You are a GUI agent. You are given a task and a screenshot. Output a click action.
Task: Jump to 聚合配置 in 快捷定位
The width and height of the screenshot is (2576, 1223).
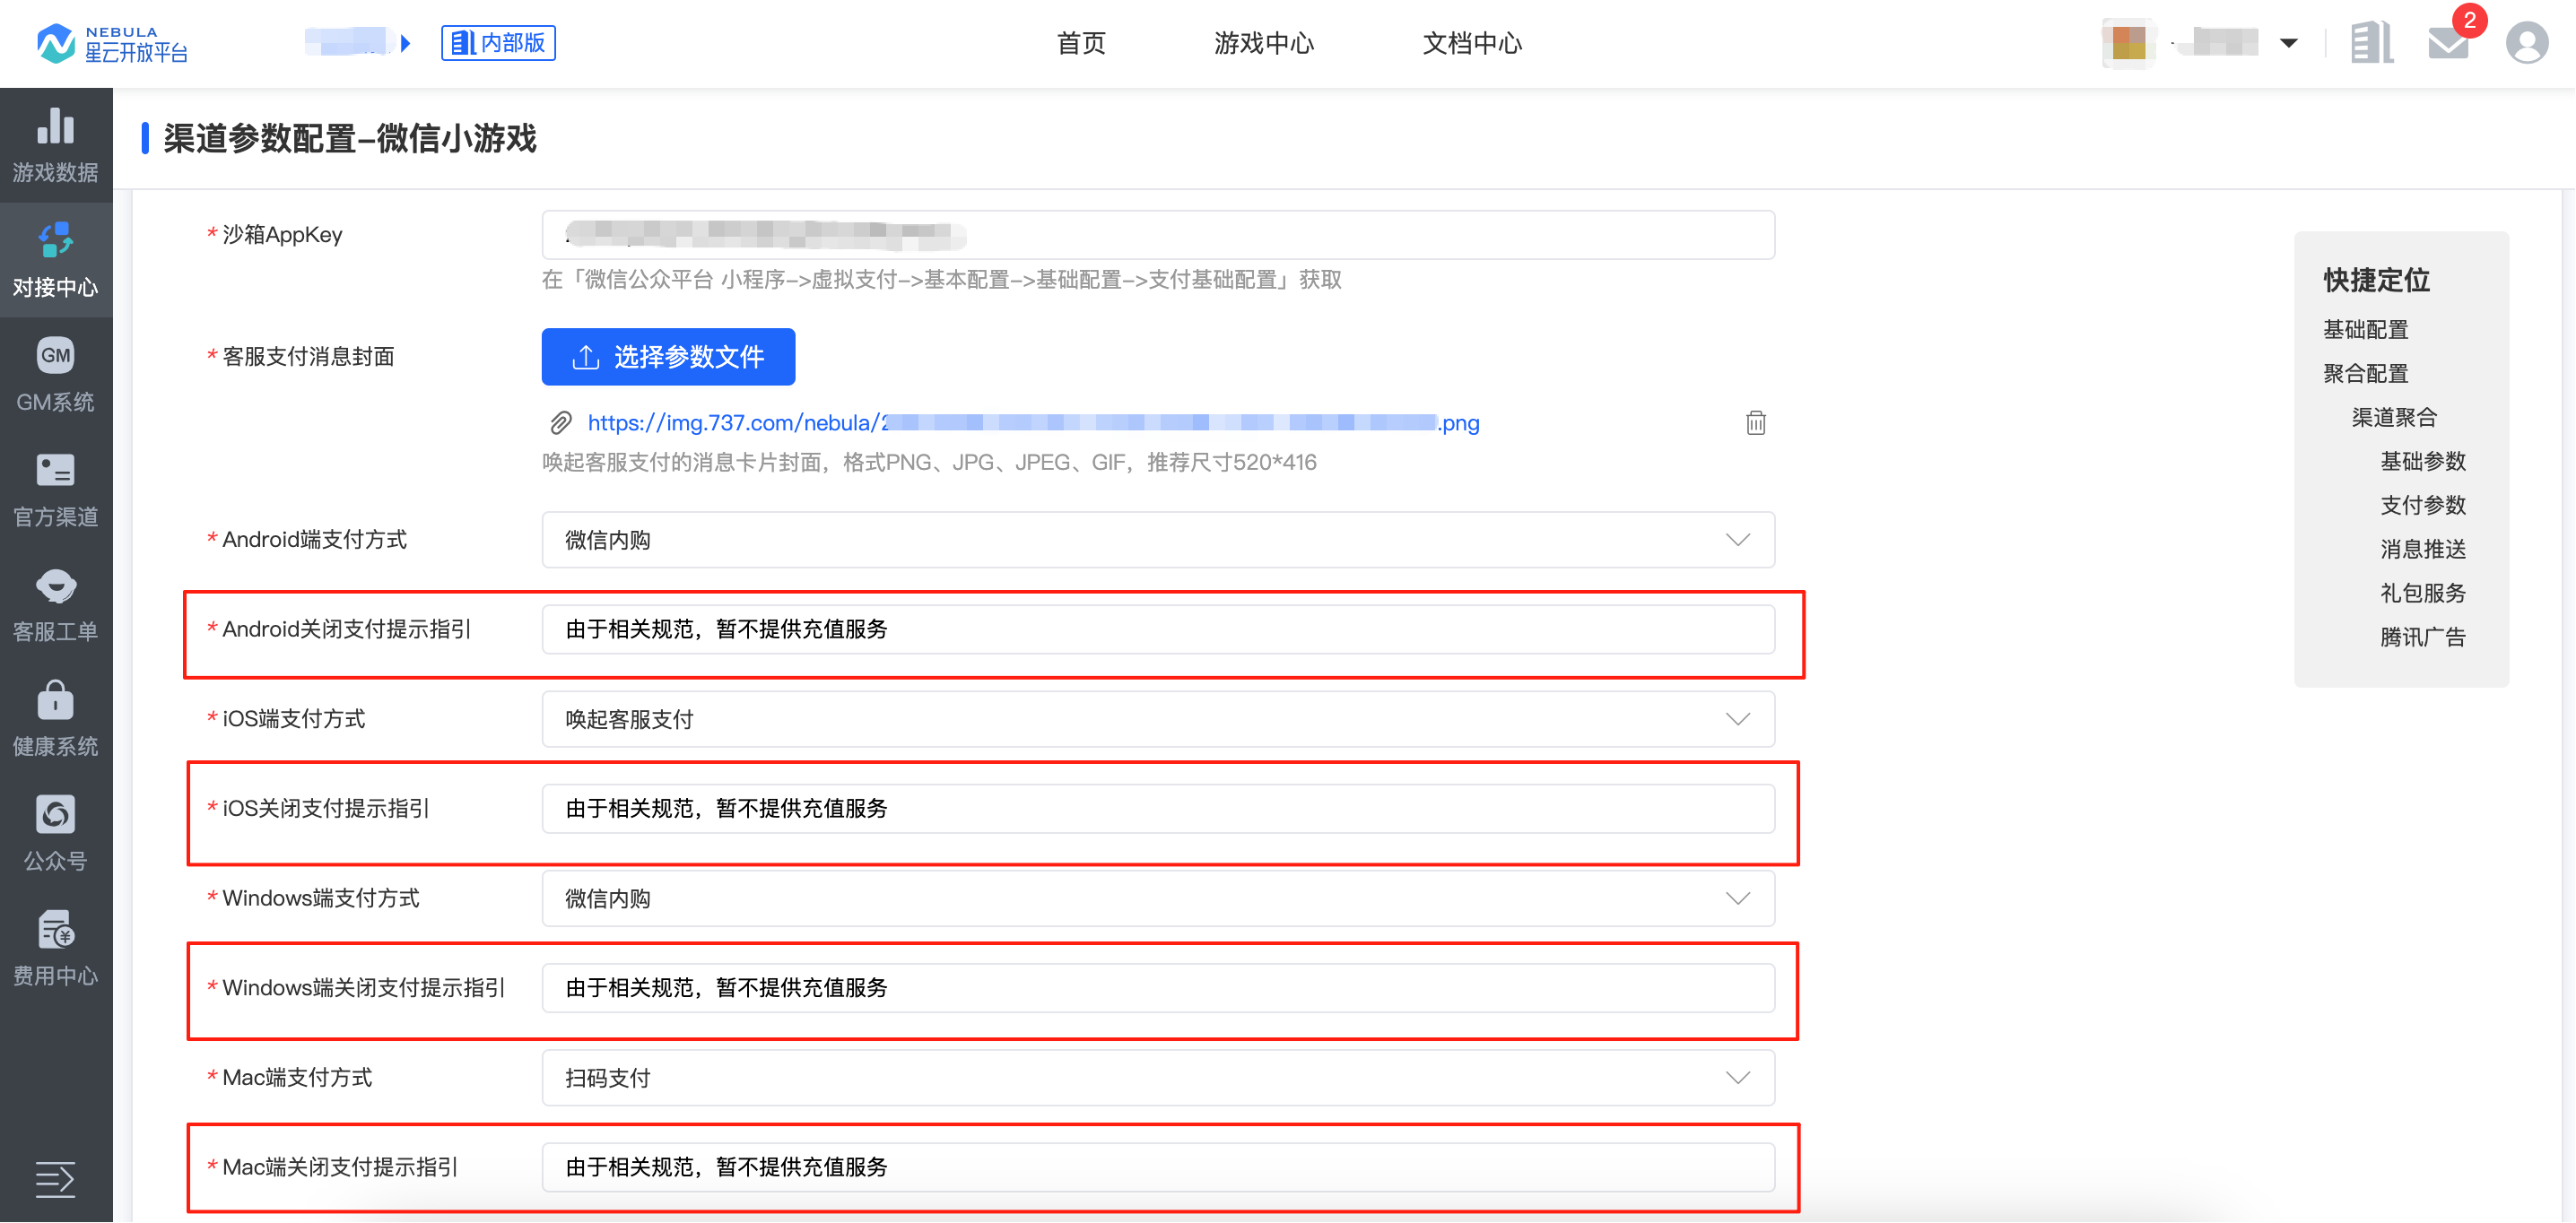pyautogui.click(x=2365, y=373)
